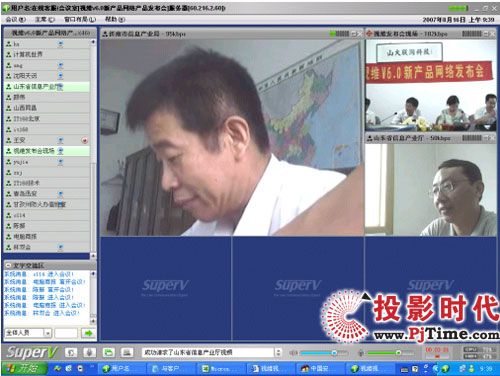
Task: Click the red recording timer display
Action: pyautogui.click(x=438, y=350)
